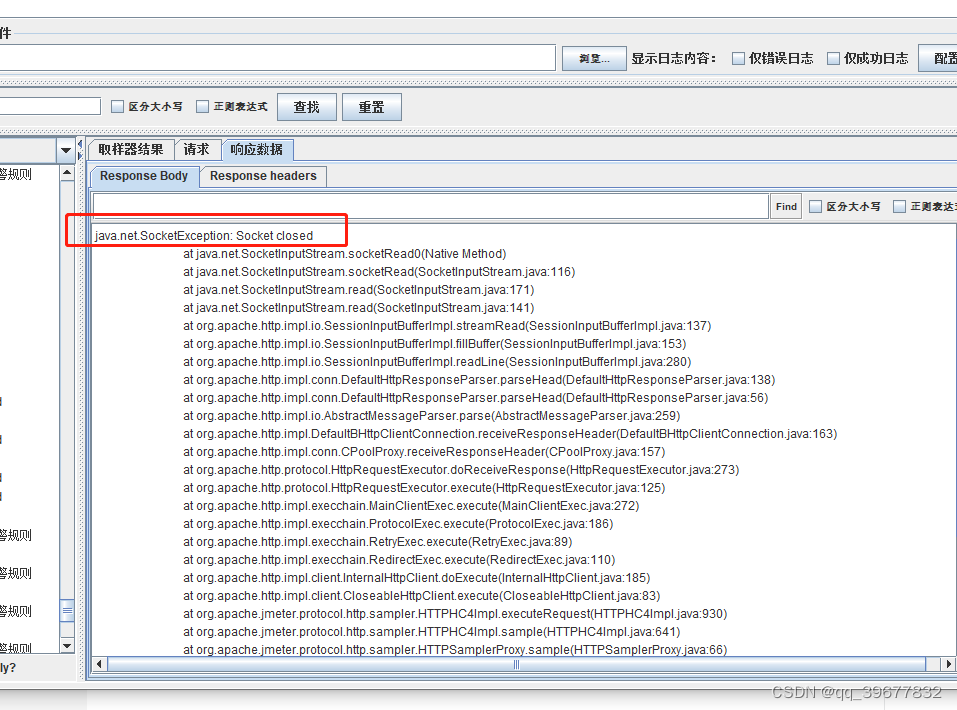The height and width of the screenshot is (710, 957).
Task: Click the HTTPHC4Impl.executeRequest stack line
Action: (455, 614)
